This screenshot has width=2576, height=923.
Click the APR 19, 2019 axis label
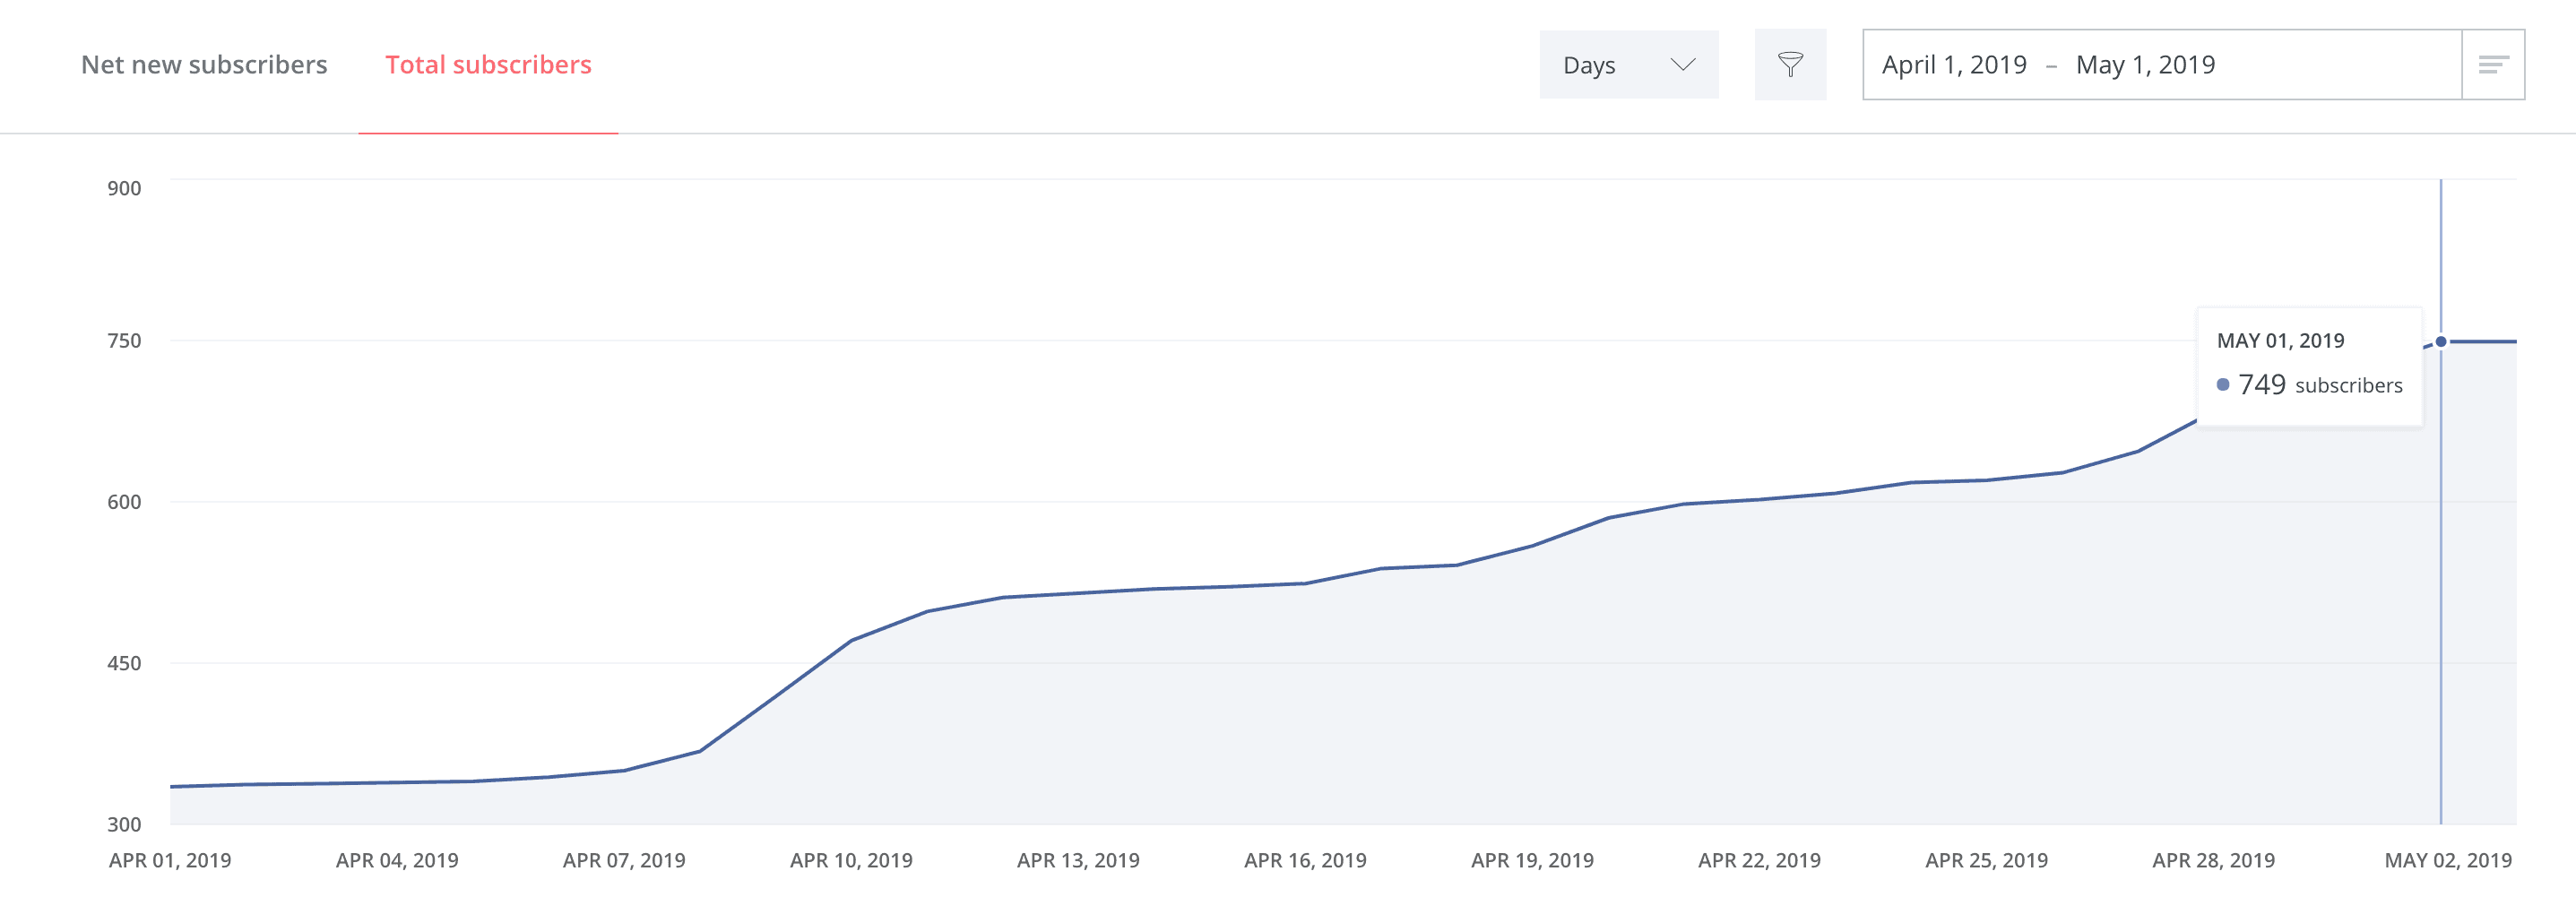tap(1532, 860)
